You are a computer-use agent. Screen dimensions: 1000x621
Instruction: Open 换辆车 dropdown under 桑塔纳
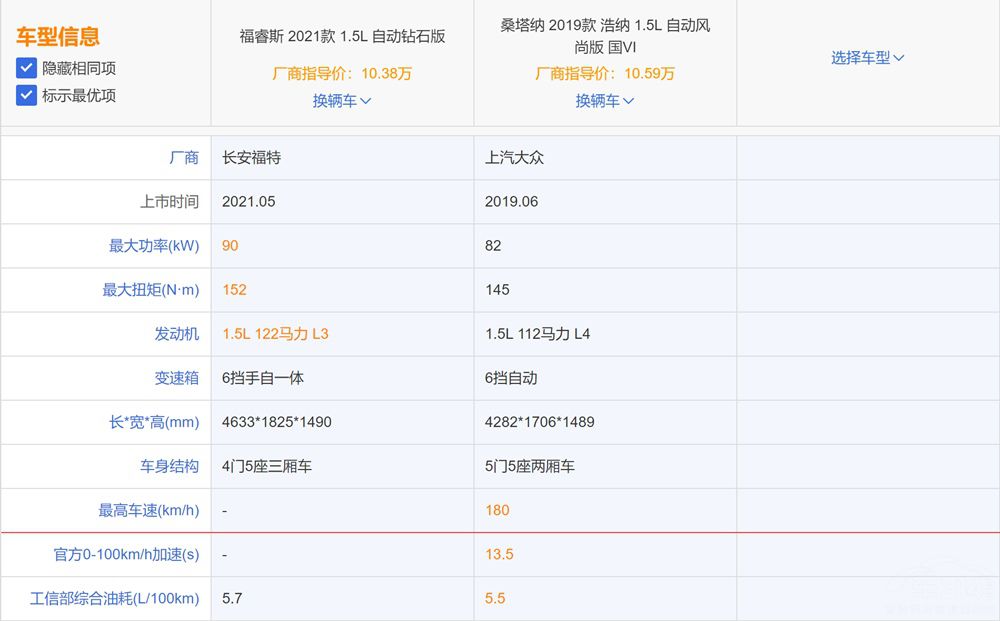(x=605, y=101)
